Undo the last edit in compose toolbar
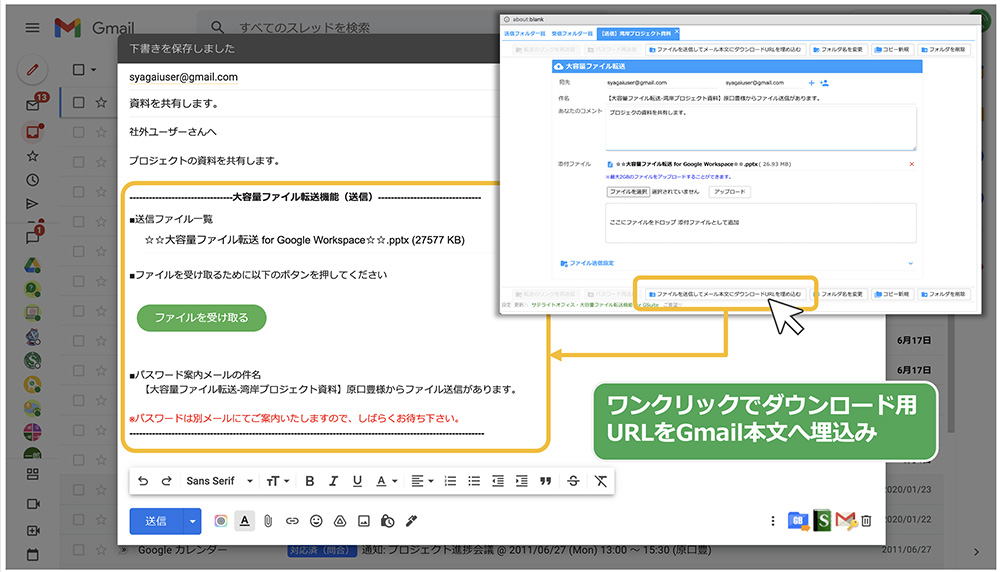 (143, 481)
